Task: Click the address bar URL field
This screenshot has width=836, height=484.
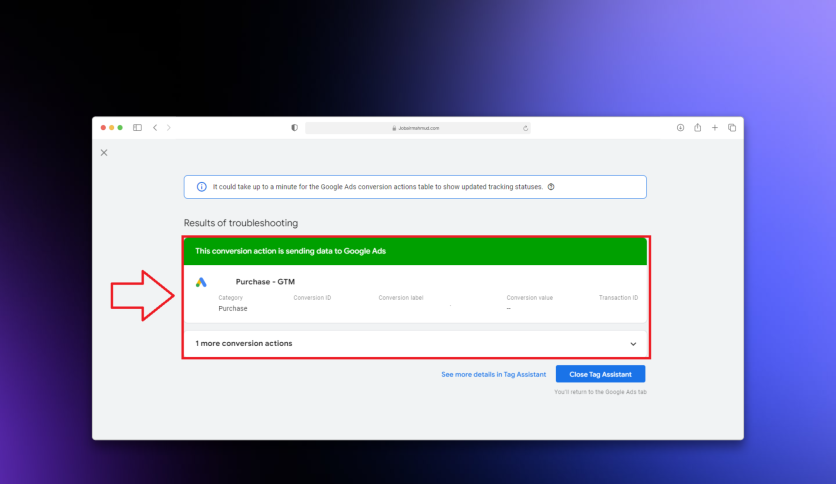Action: pos(417,128)
